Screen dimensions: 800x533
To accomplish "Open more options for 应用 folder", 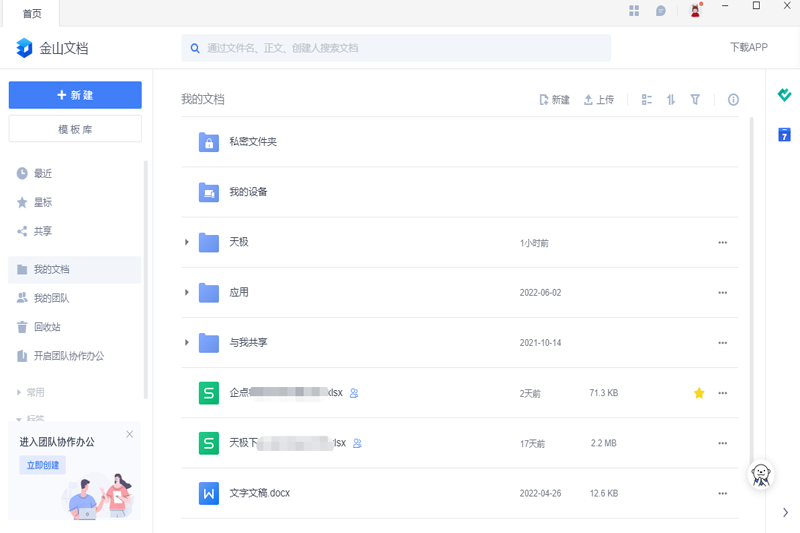I will pyautogui.click(x=722, y=293).
